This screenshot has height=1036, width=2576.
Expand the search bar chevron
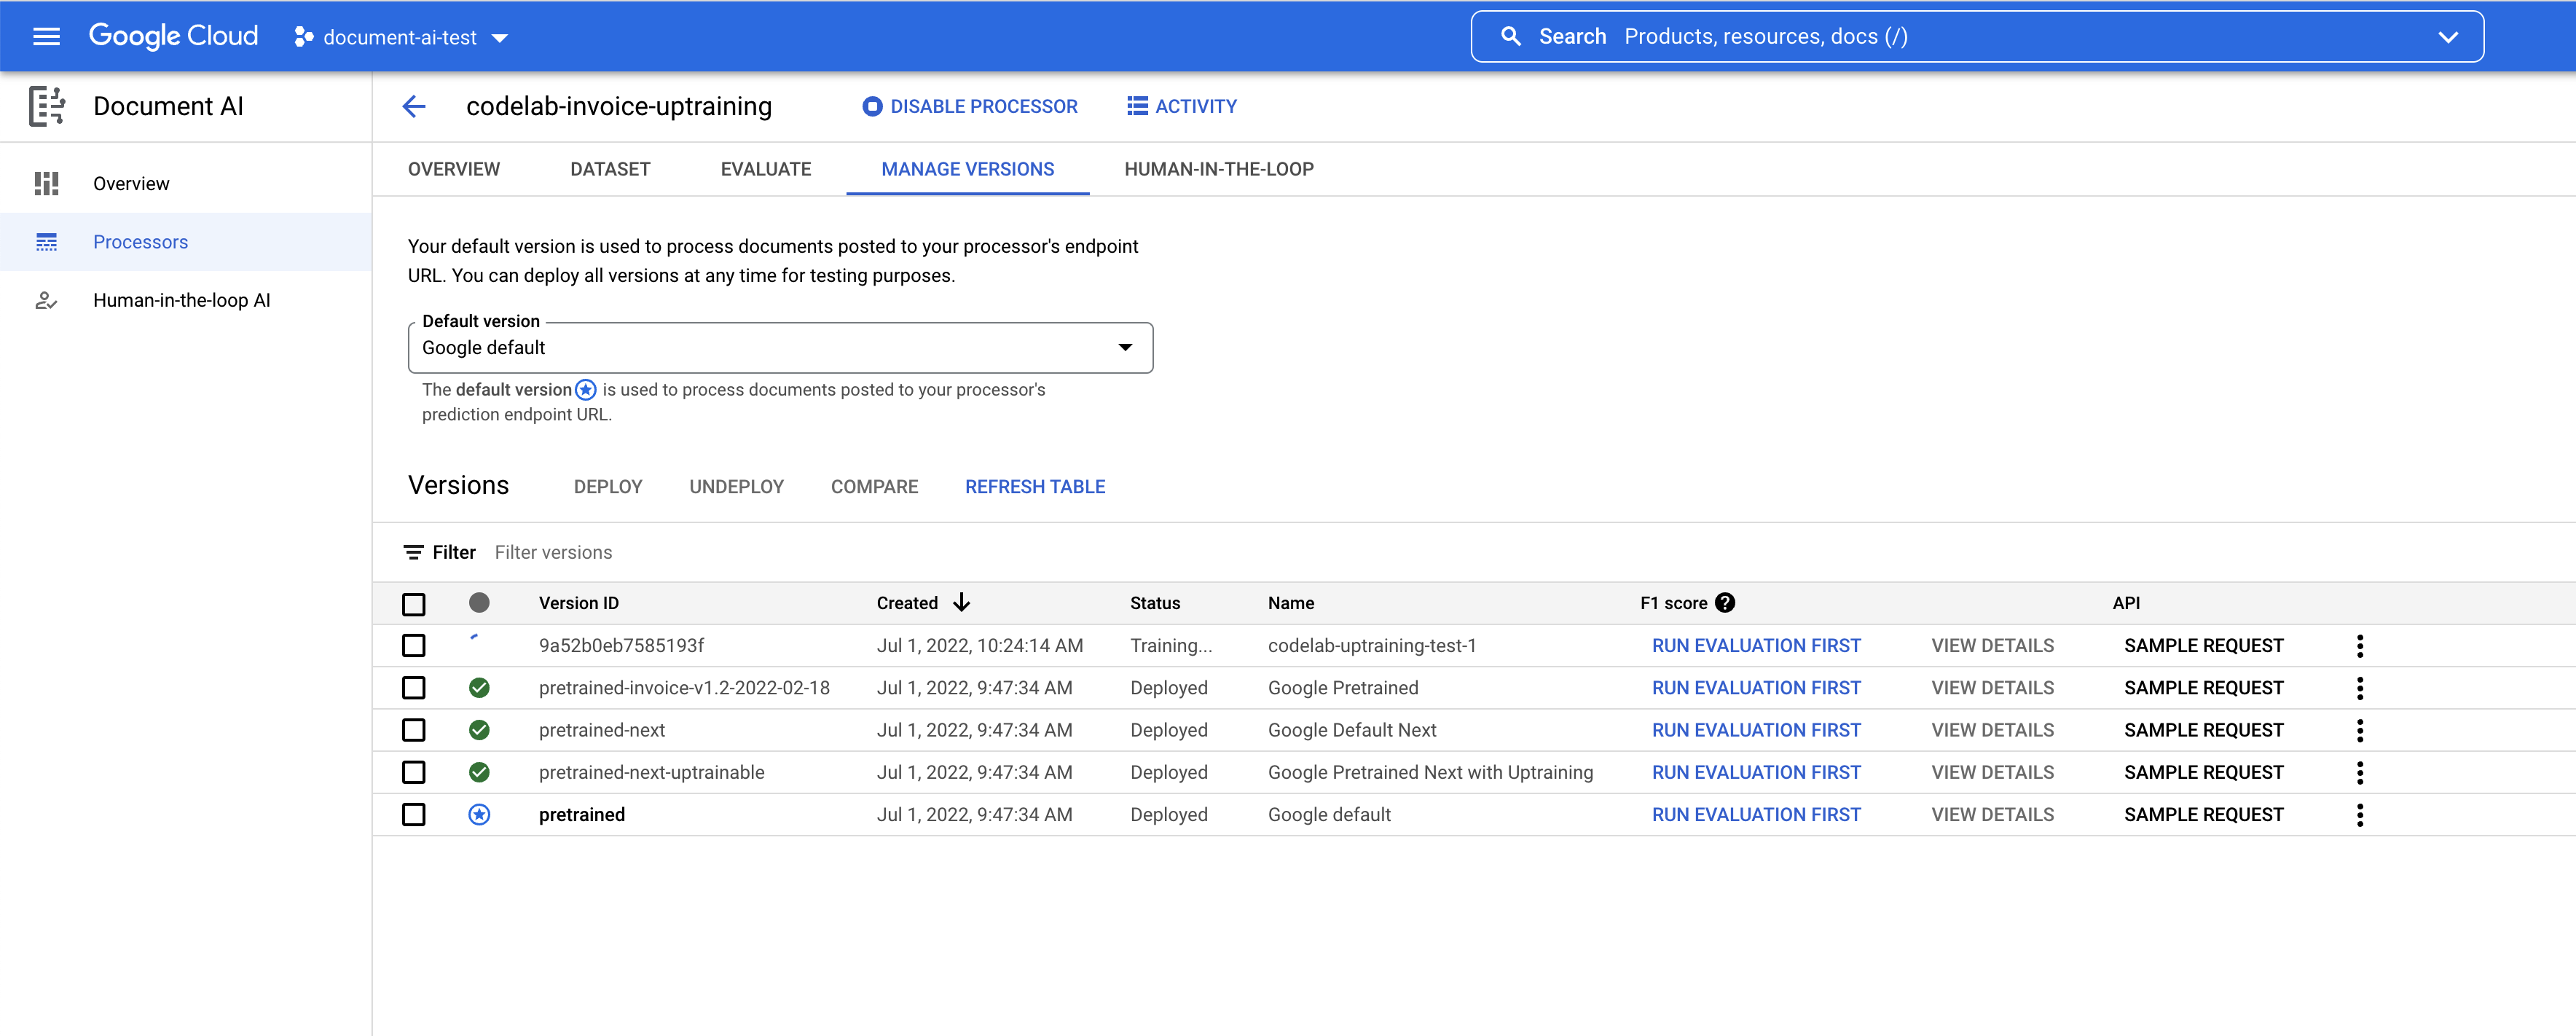point(2447,38)
